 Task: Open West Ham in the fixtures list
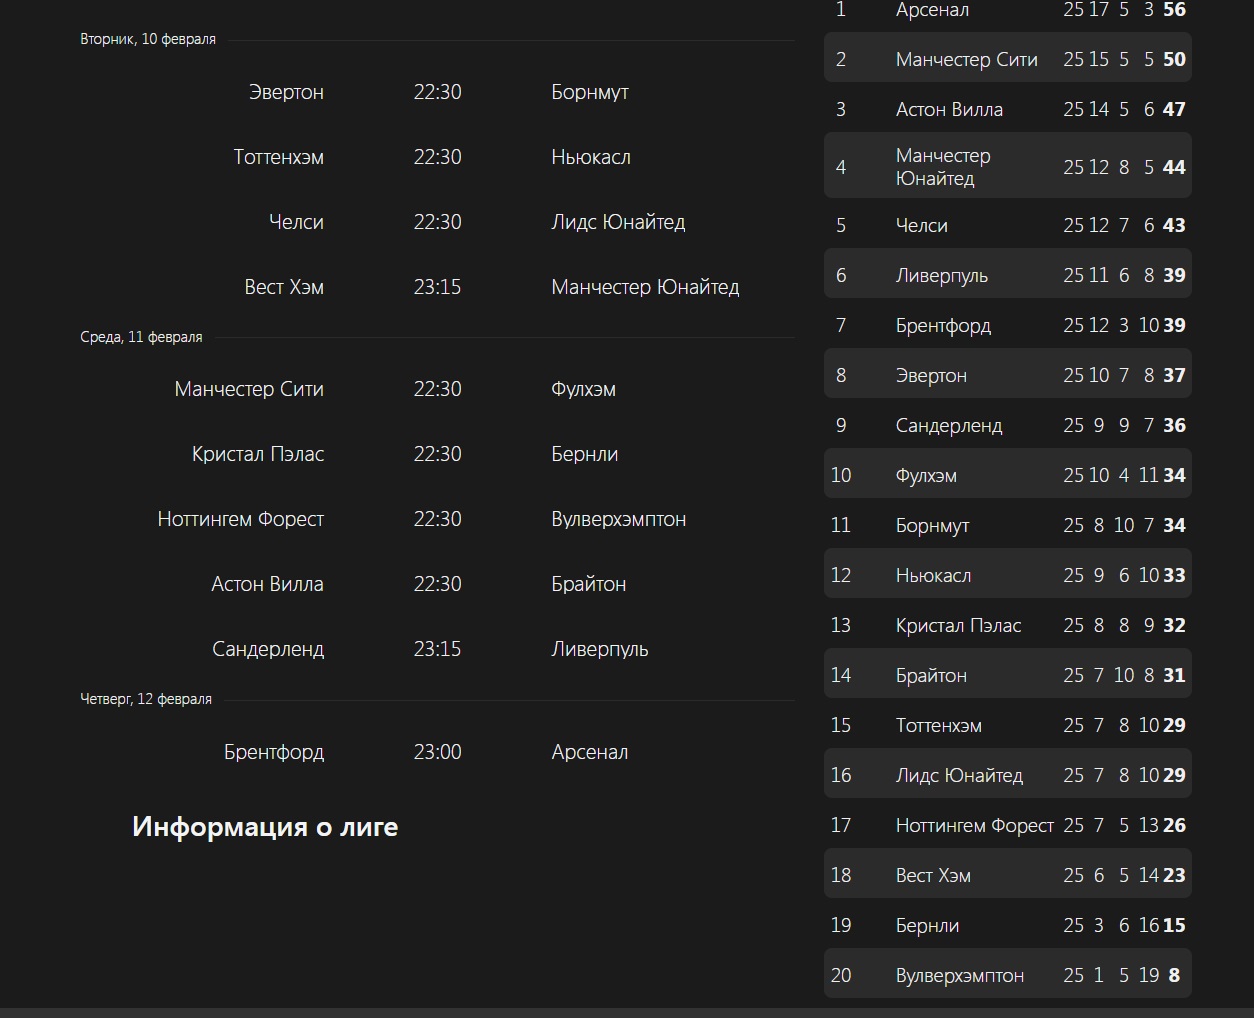point(284,287)
